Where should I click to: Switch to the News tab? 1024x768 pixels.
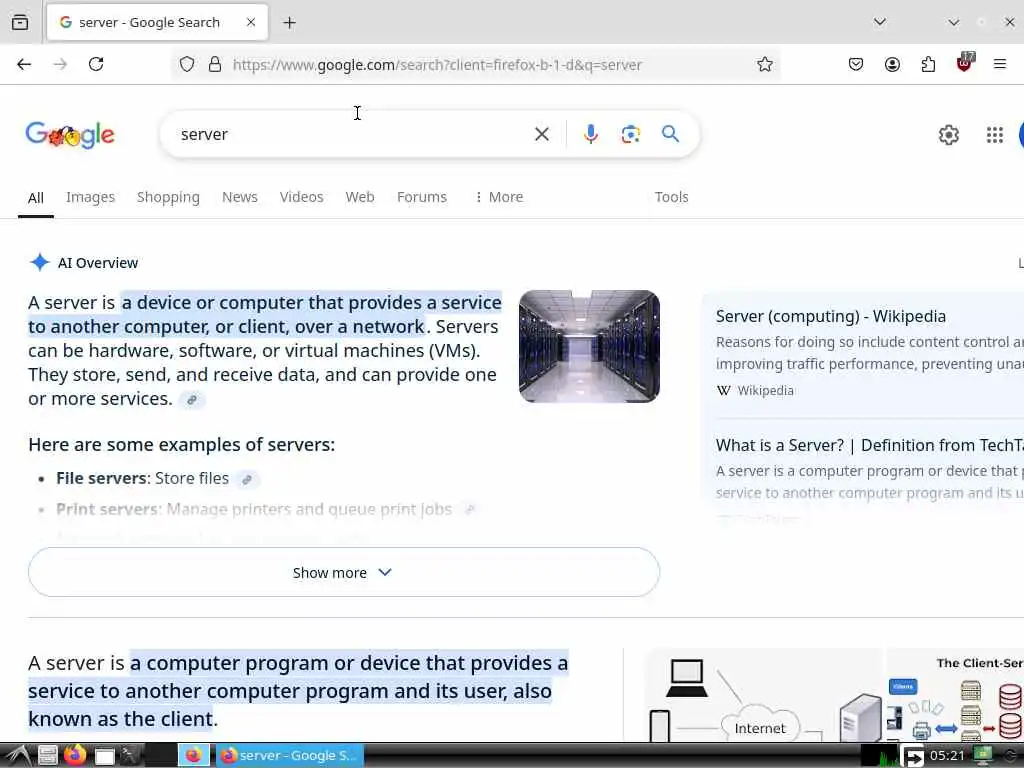pos(240,197)
